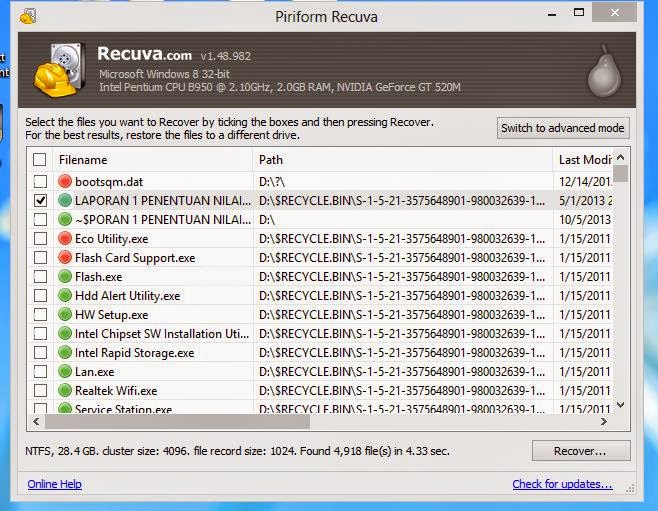The height and width of the screenshot is (511, 658).
Task: Click green status dot of Intel Rapid Storage.exe
Action: [65, 352]
